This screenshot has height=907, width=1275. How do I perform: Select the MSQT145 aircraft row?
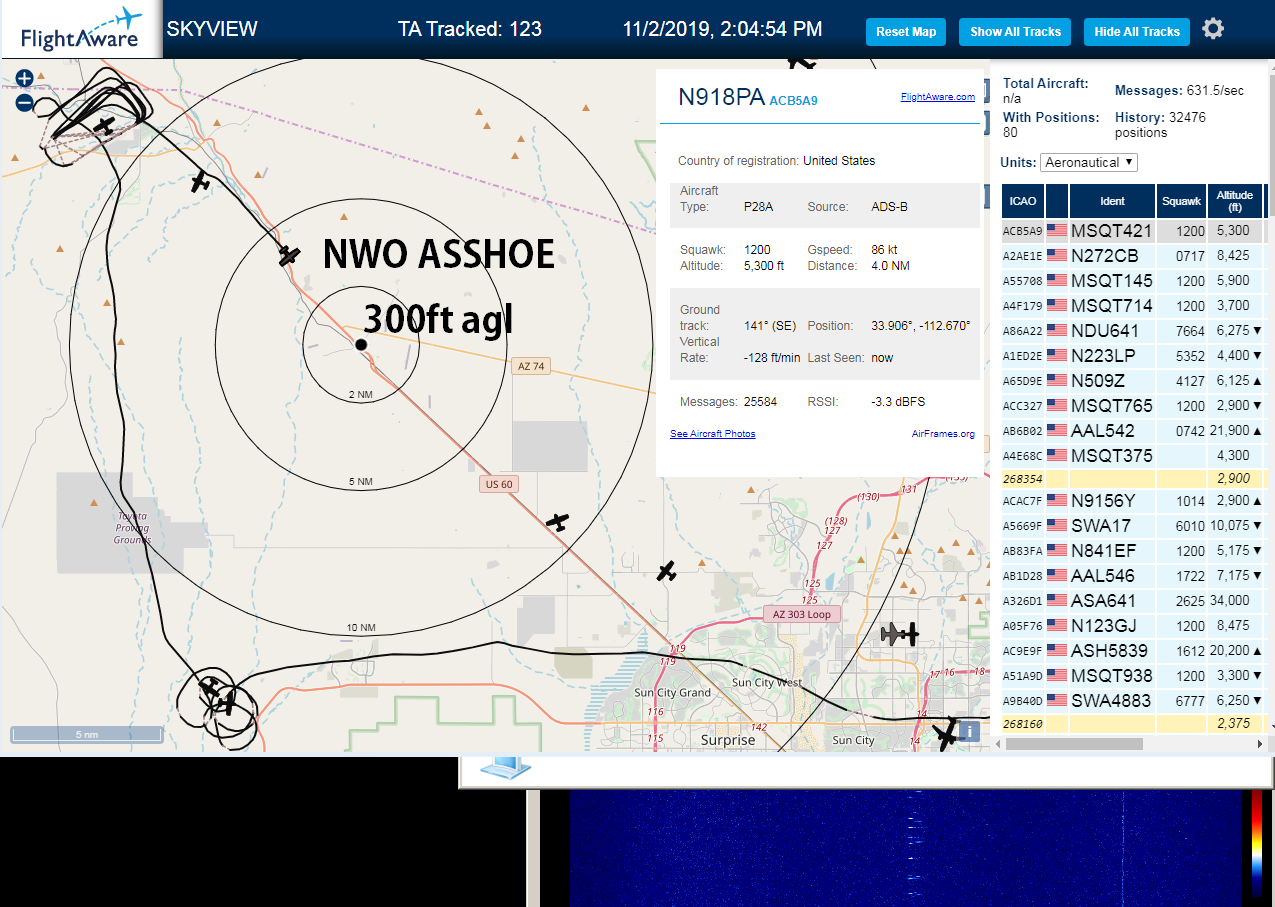pos(1134,281)
